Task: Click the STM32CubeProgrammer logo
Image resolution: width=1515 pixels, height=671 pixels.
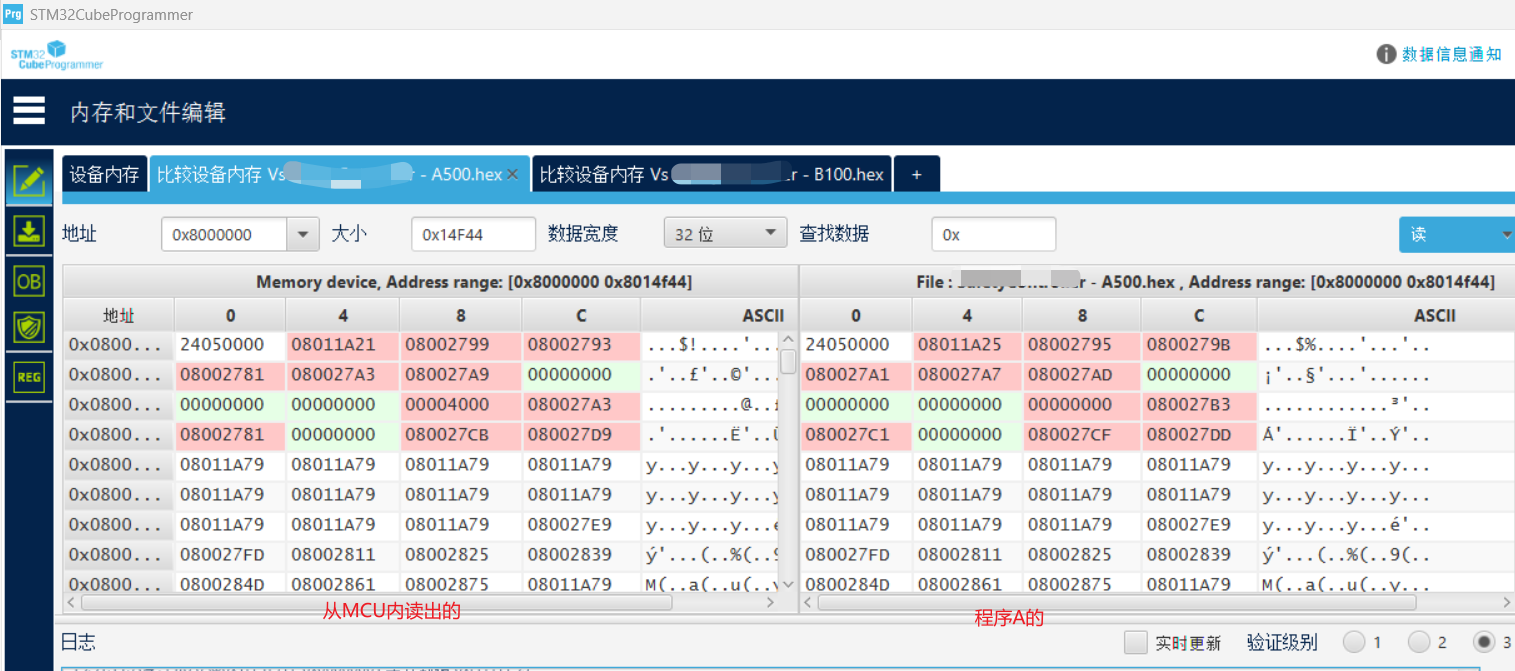Action: click(57, 55)
